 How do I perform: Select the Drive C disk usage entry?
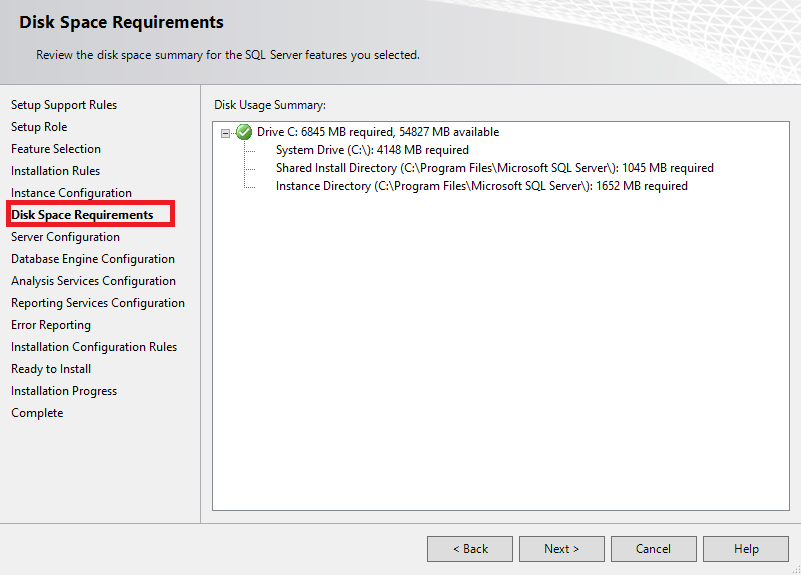[378, 132]
